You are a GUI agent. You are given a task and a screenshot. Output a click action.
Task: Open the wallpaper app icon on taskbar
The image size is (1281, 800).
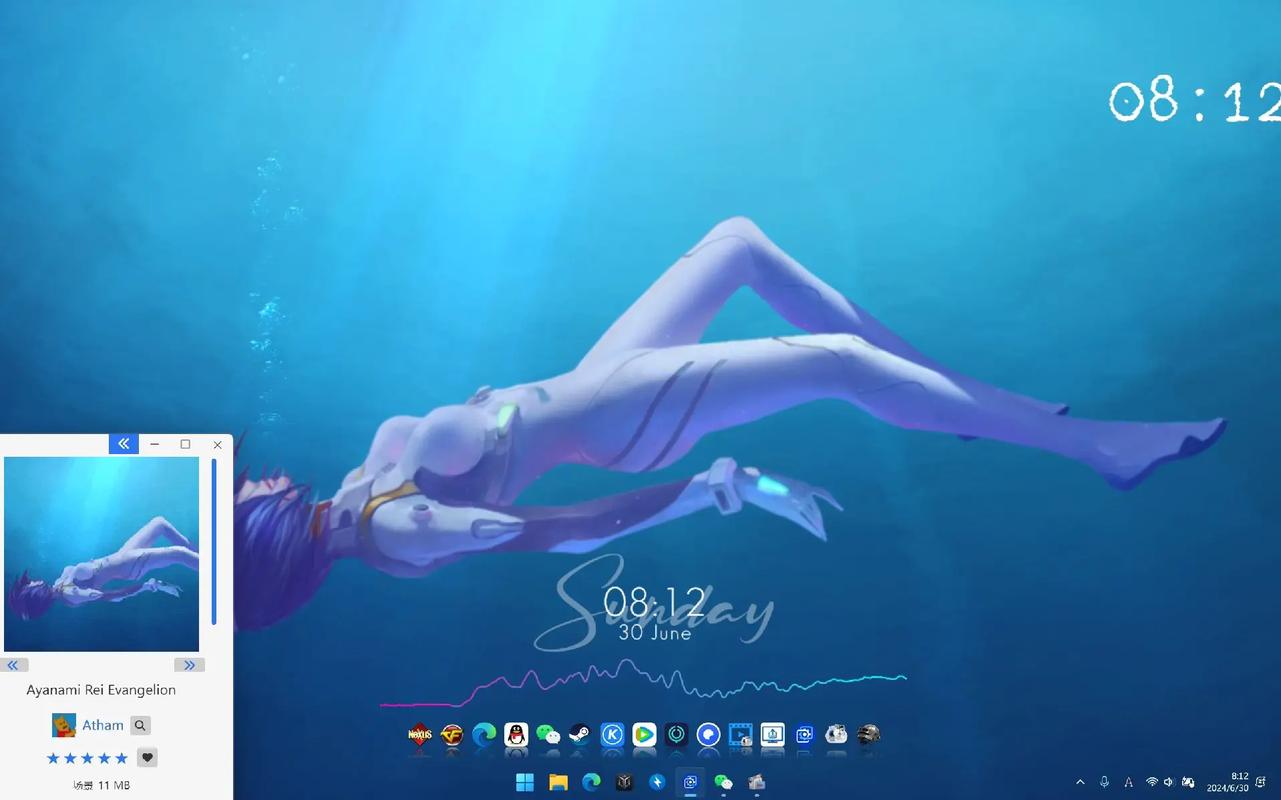coord(756,782)
